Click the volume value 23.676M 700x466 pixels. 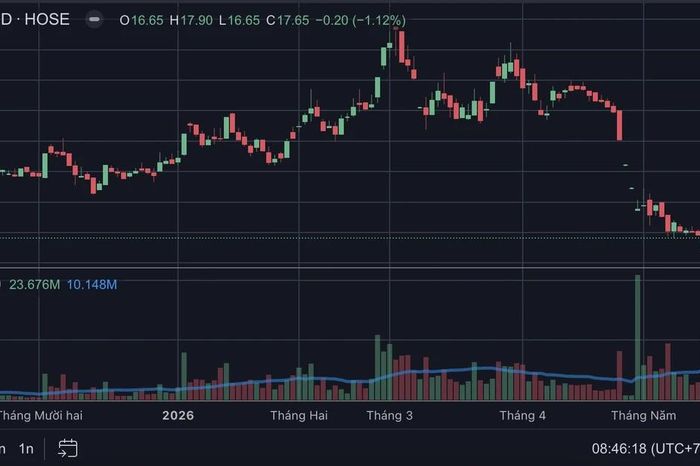[34, 284]
